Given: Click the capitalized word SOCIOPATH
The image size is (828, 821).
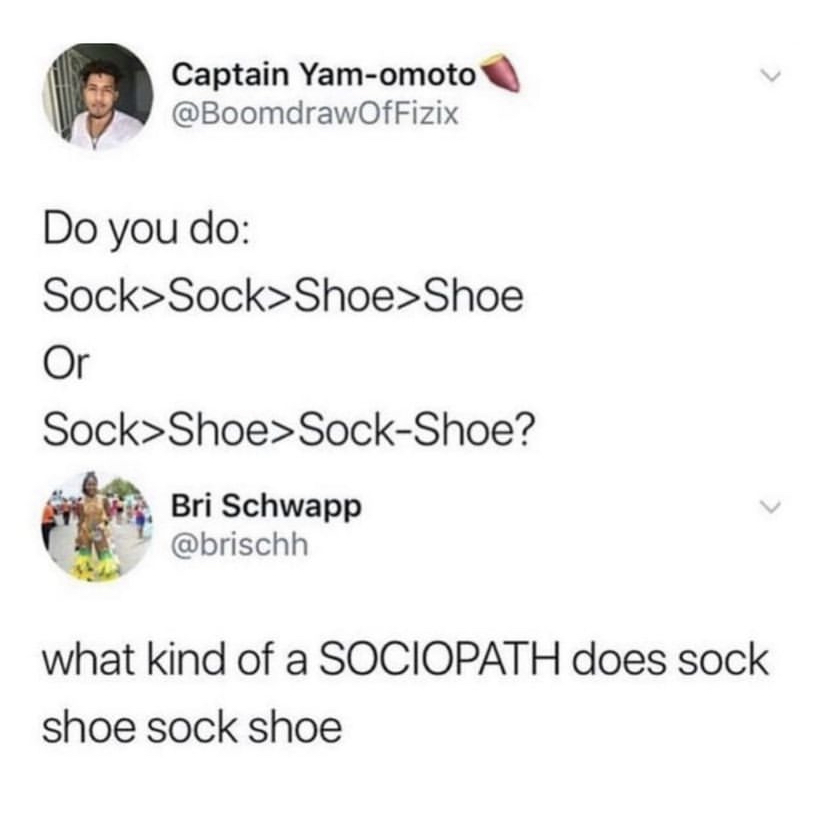Looking at the screenshot, I should pyautogui.click(x=439, y=660).
